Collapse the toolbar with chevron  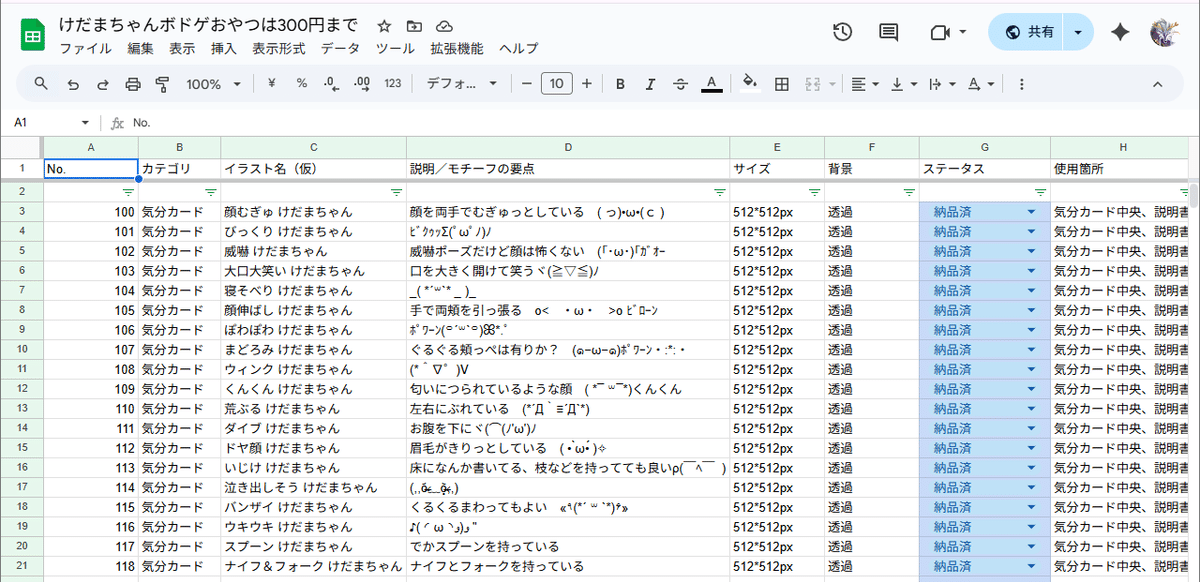1158,84
